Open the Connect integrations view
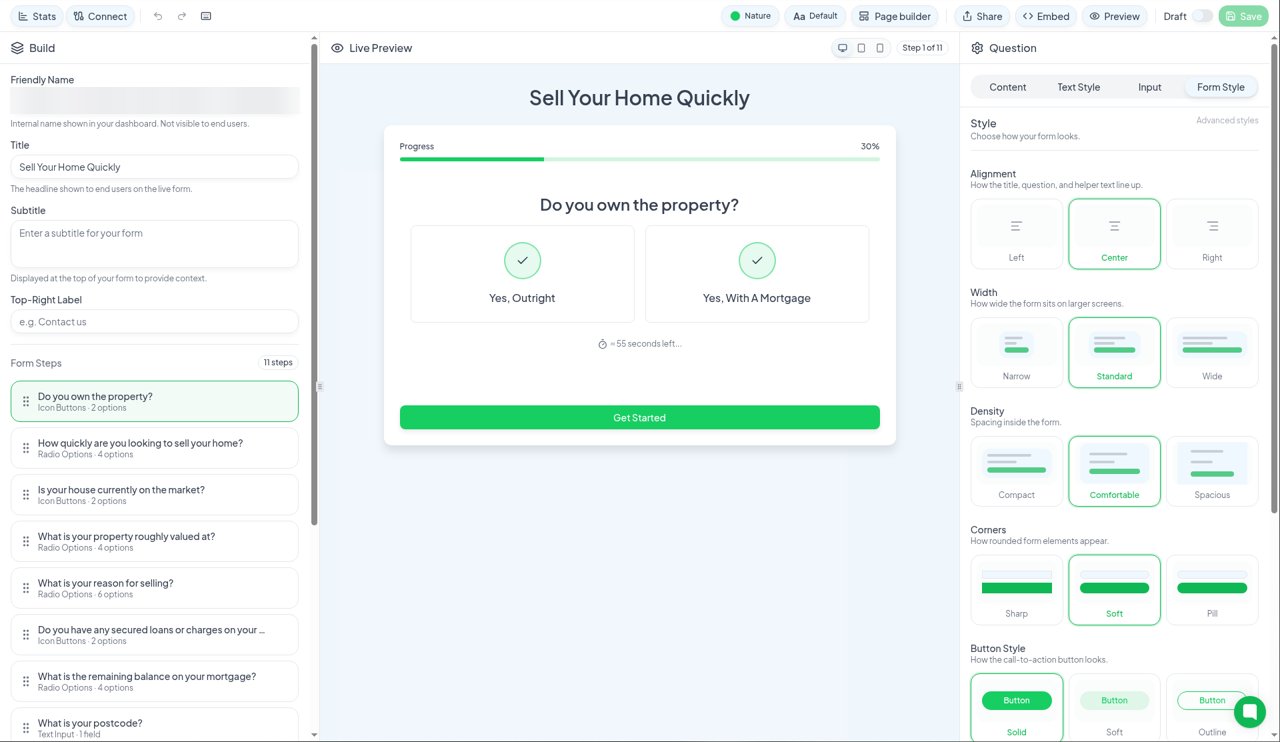1280x742 pixels. click(x=101, y=16)
